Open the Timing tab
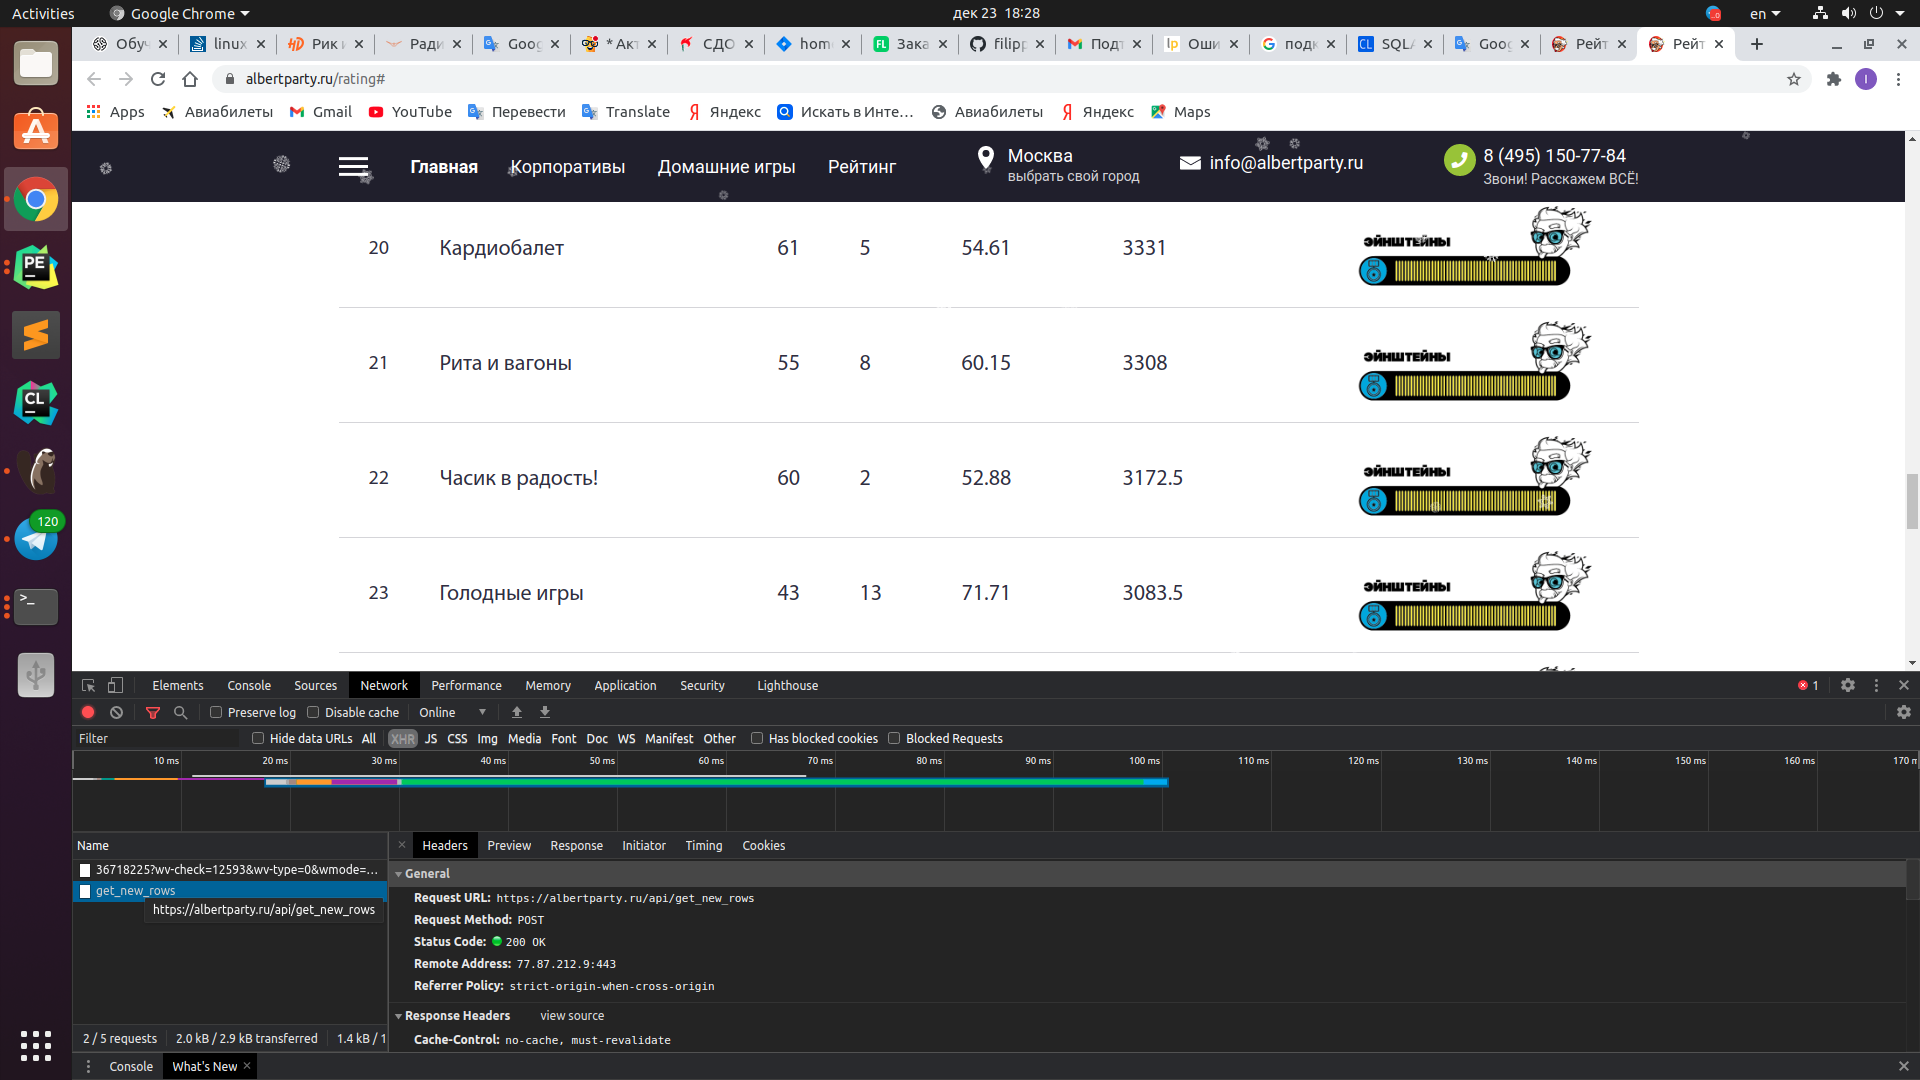The image size is (1920, 1080). click(703, 845)
